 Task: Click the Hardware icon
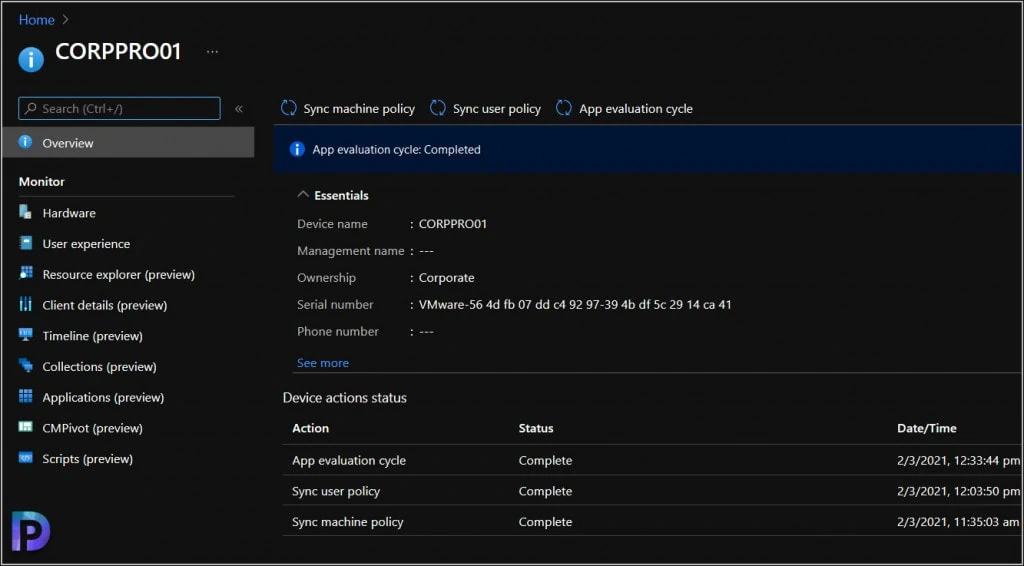[x=25, y=212]
